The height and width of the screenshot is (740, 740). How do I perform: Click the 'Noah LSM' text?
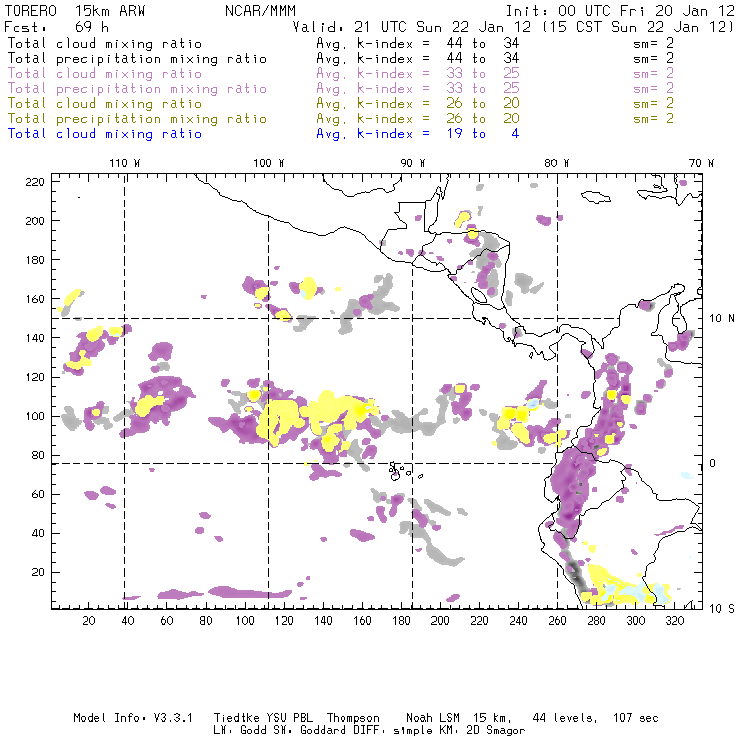tap(433, 718)
